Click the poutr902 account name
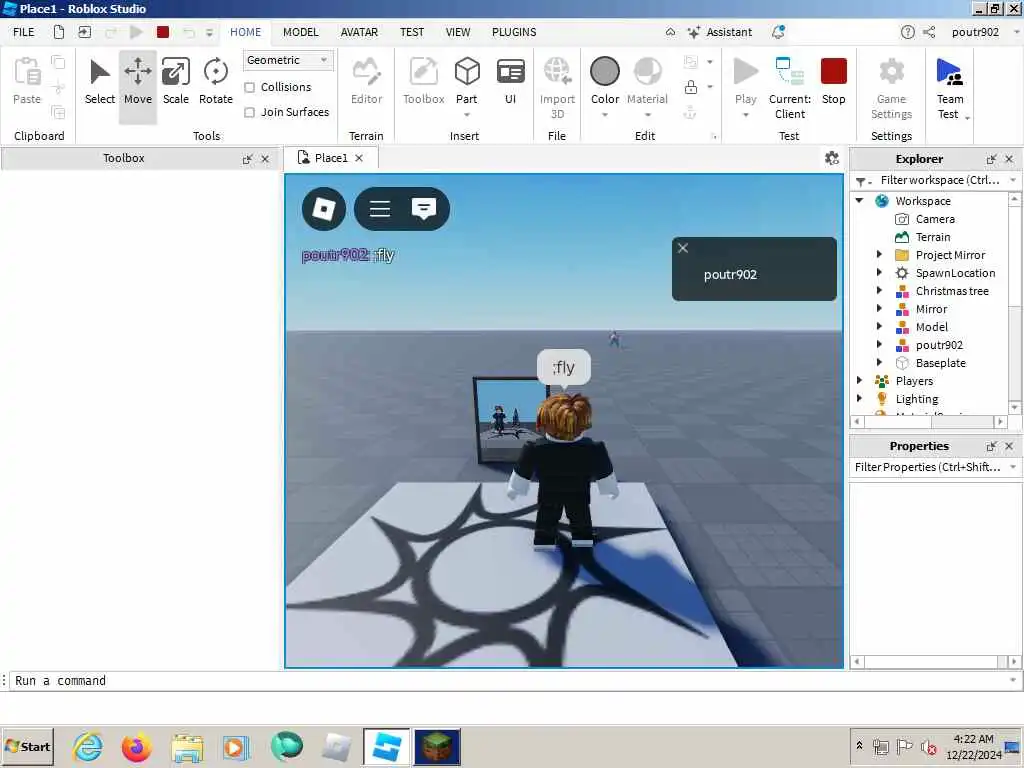 tap(975, 32)
